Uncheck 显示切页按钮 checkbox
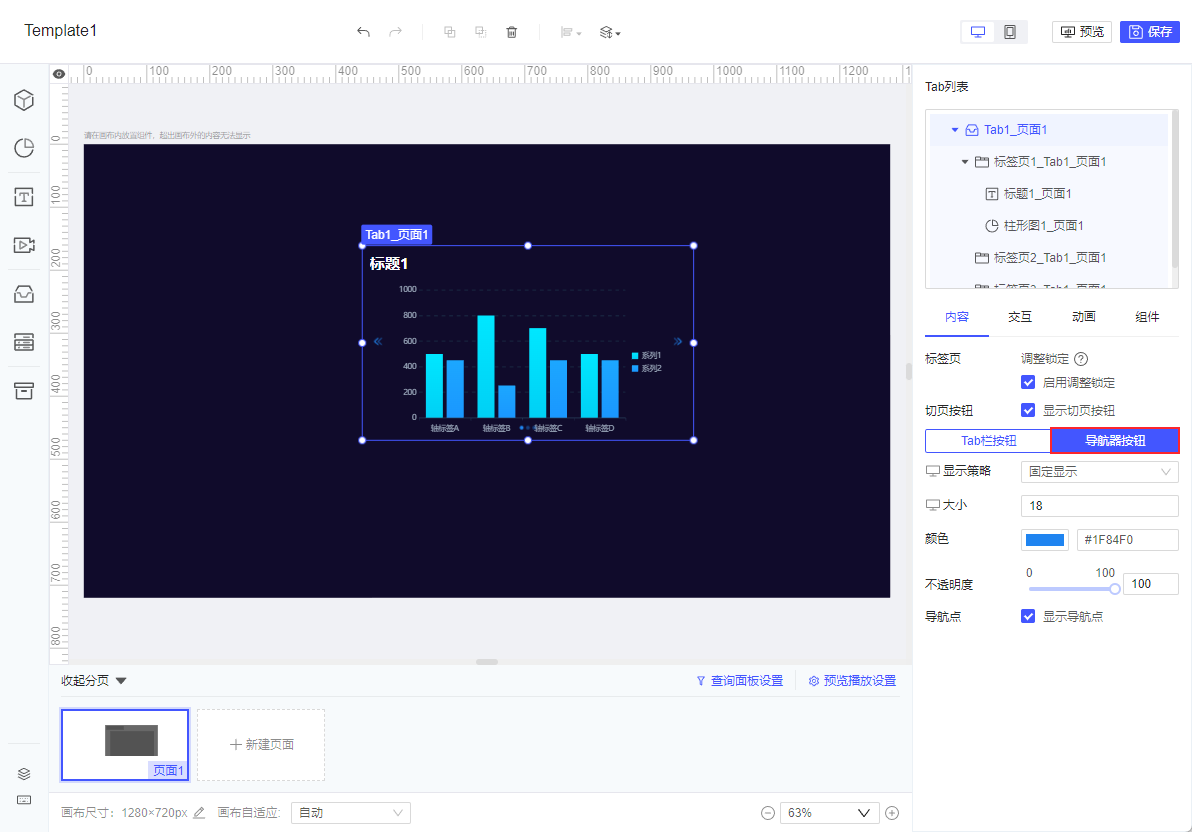Viewport: 1192px width, 832px height. tap(1028, 411)
